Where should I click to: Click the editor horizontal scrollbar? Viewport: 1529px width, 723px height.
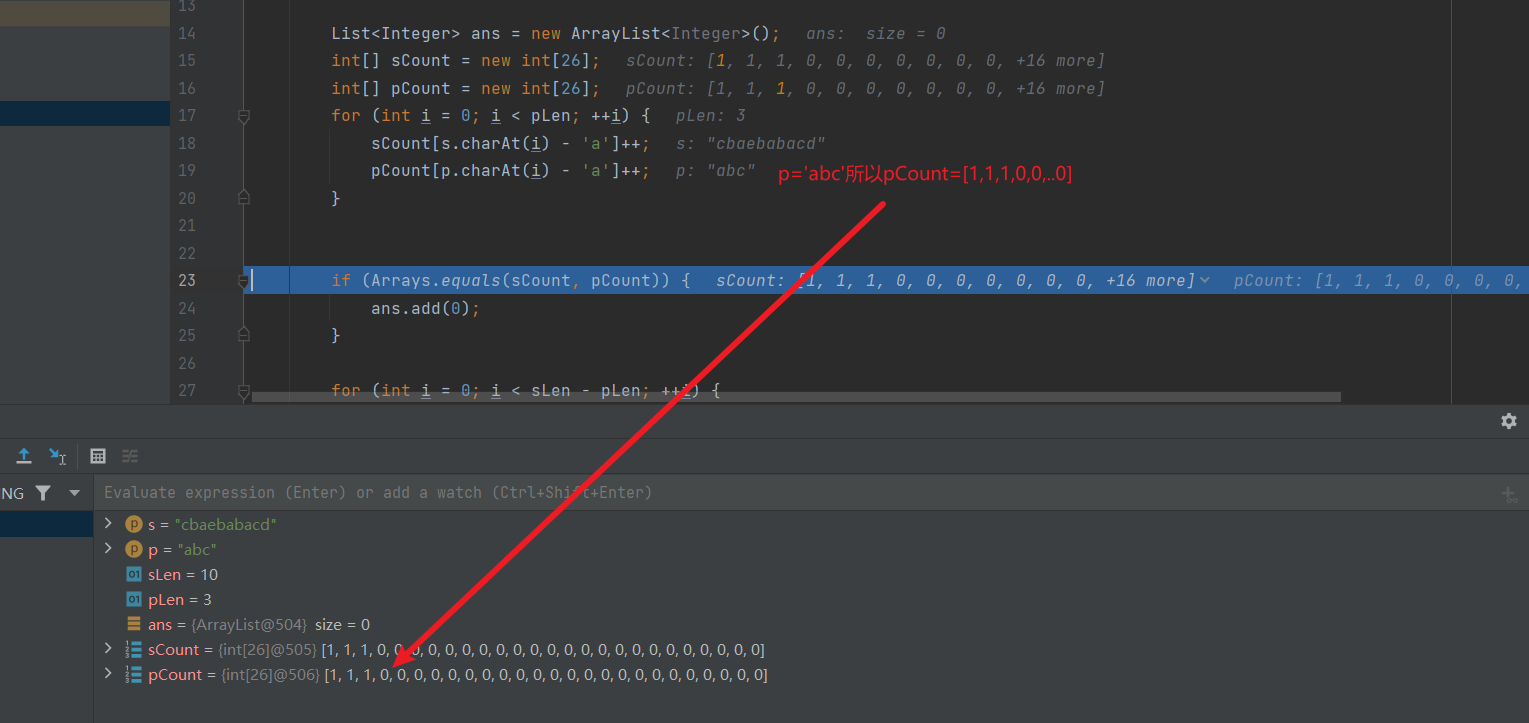(x=795, y=397)
